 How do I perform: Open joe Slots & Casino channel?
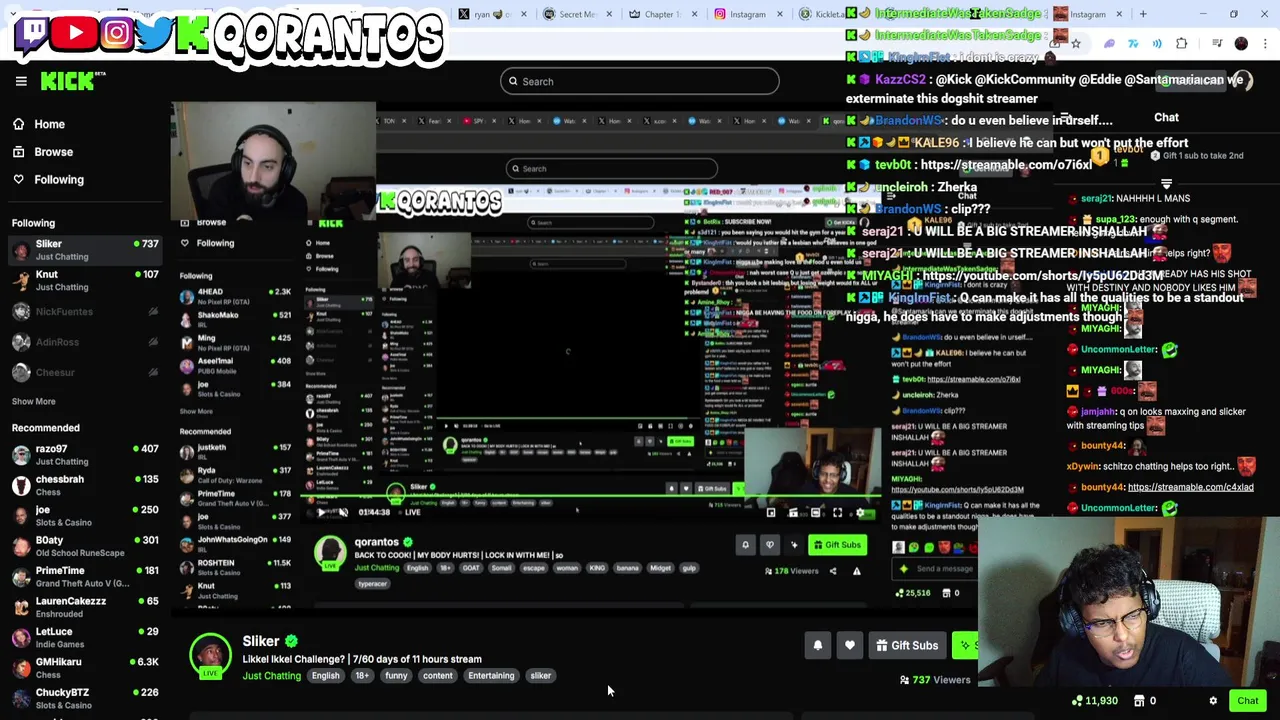point(85,516)
